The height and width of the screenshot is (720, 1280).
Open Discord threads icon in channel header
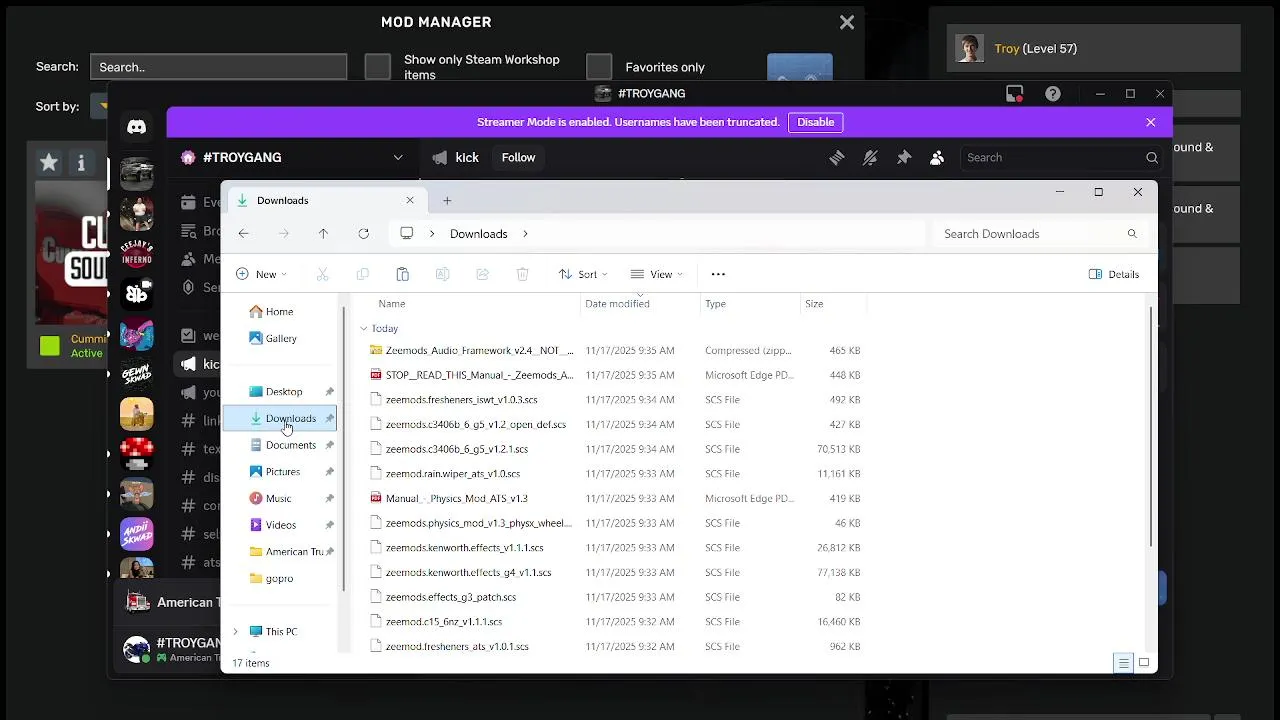pos(837,158)
